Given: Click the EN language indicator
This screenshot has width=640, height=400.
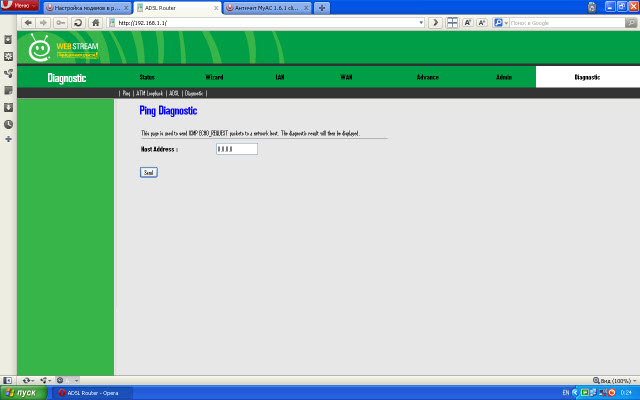Looking at the screenshot, I should [x=566, y=393].
